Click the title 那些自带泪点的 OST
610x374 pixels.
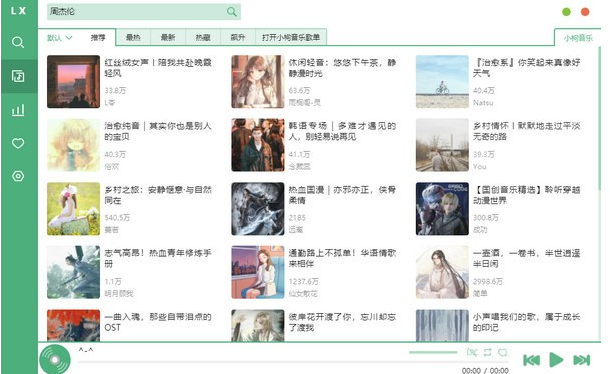click(x=158, y=322)
